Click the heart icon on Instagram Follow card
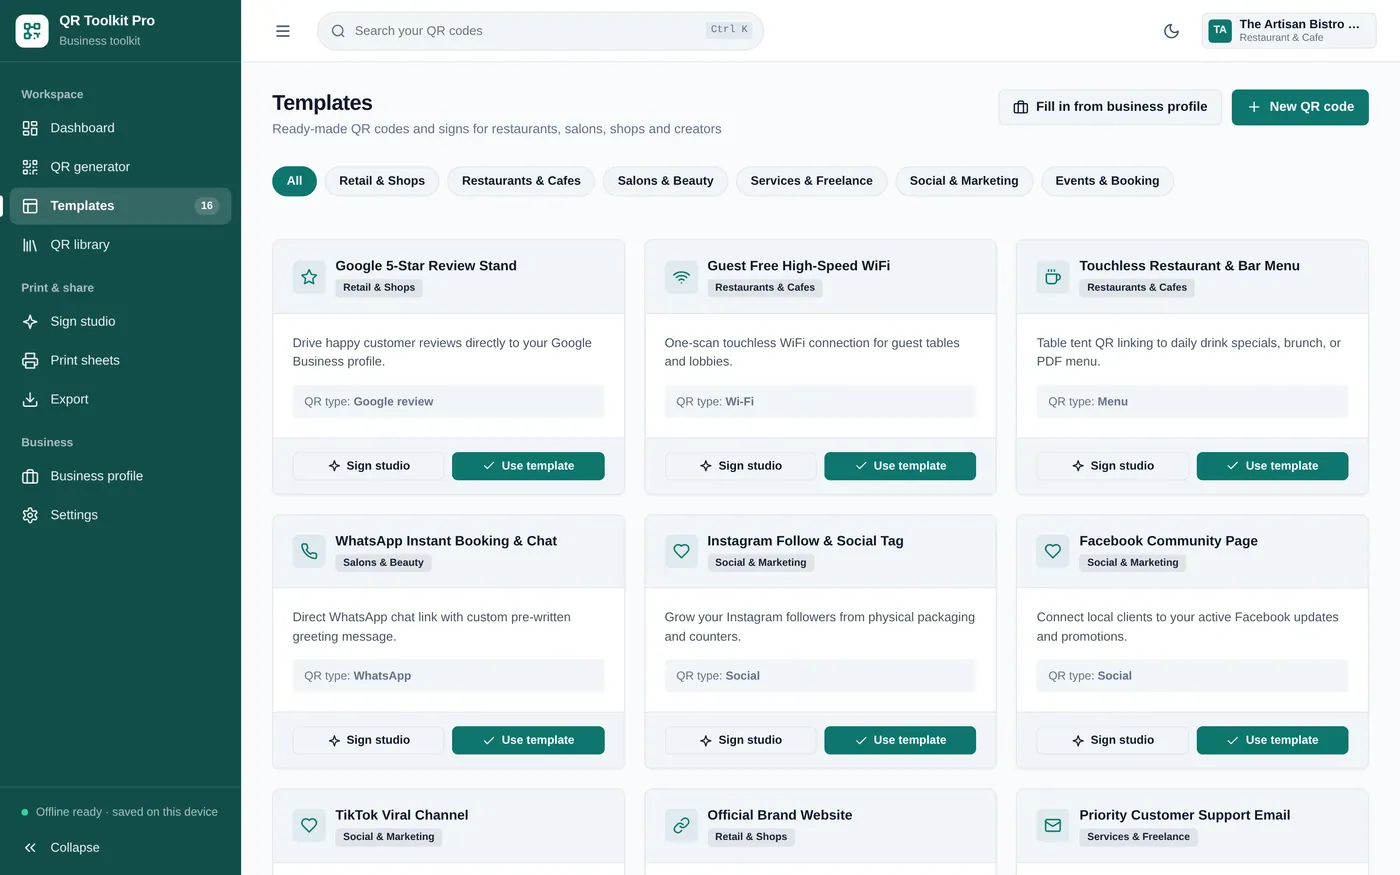Image resolution: width=1400 pixels, height=875 pixels. pyautogui.click(x=681, y=551)
